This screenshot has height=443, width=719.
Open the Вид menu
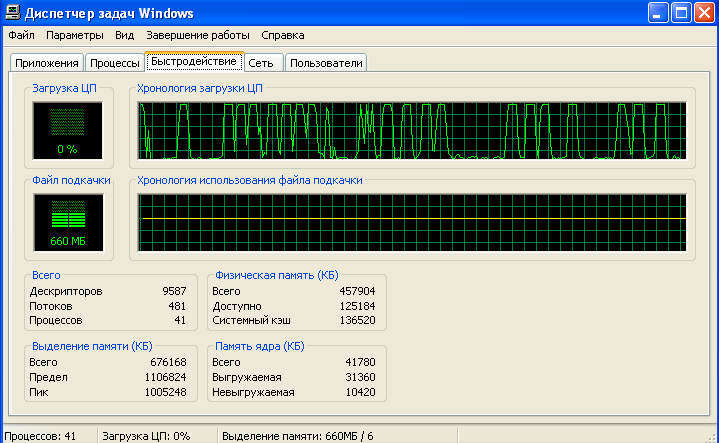[124, 35]
